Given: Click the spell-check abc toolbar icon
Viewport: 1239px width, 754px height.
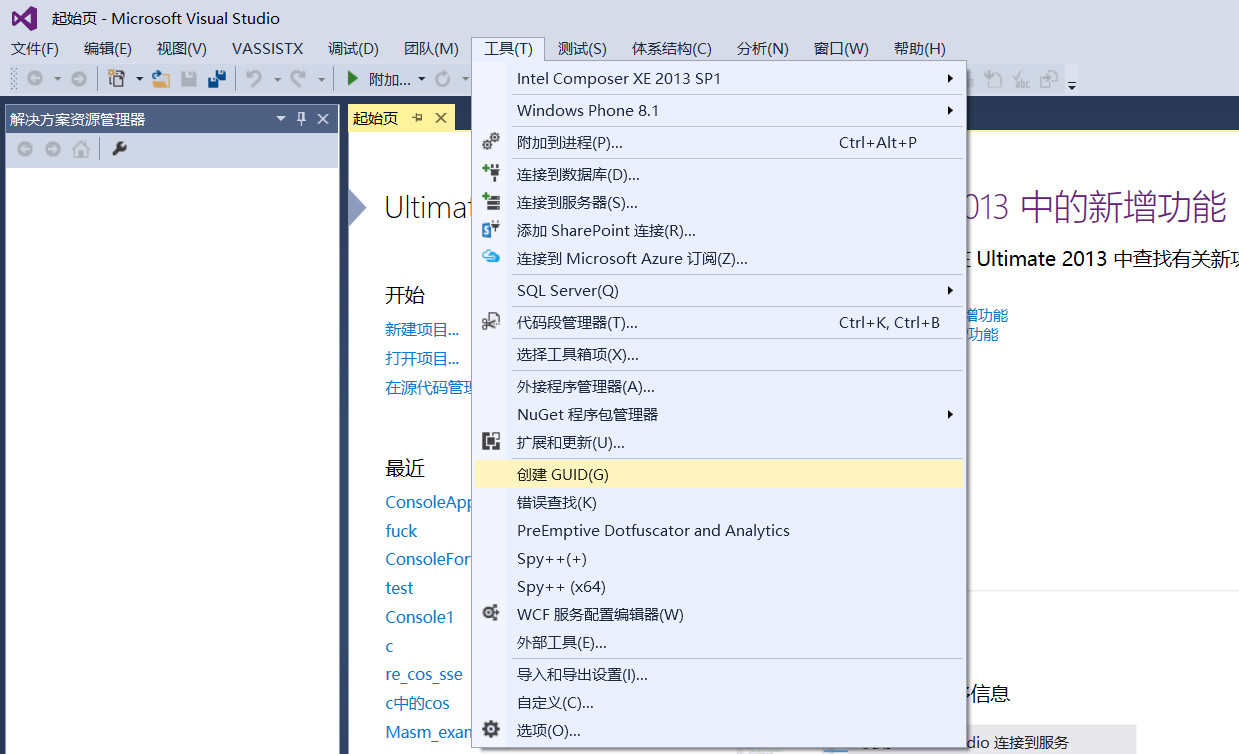Looking at the screenshot, I should 1022,79.
